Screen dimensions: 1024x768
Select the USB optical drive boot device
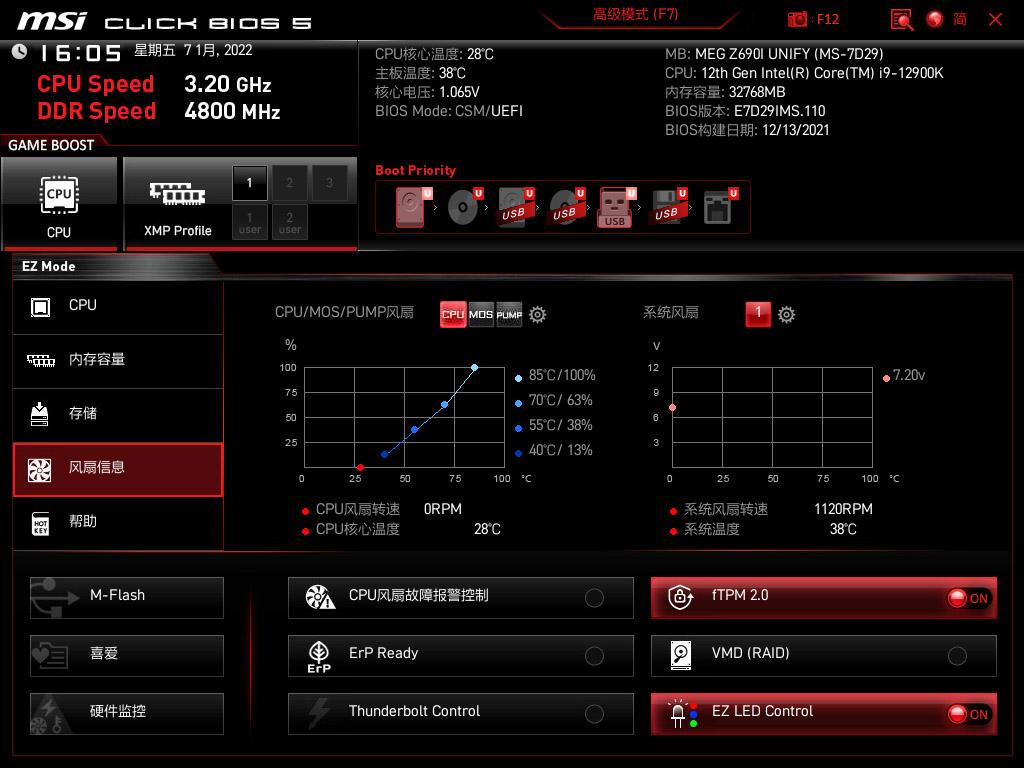566,207
